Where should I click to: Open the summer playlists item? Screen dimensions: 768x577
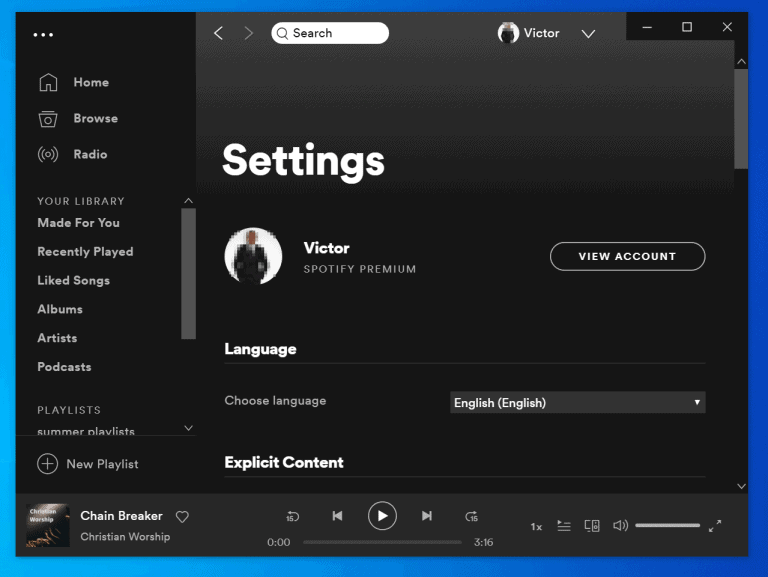click(86, 431)
